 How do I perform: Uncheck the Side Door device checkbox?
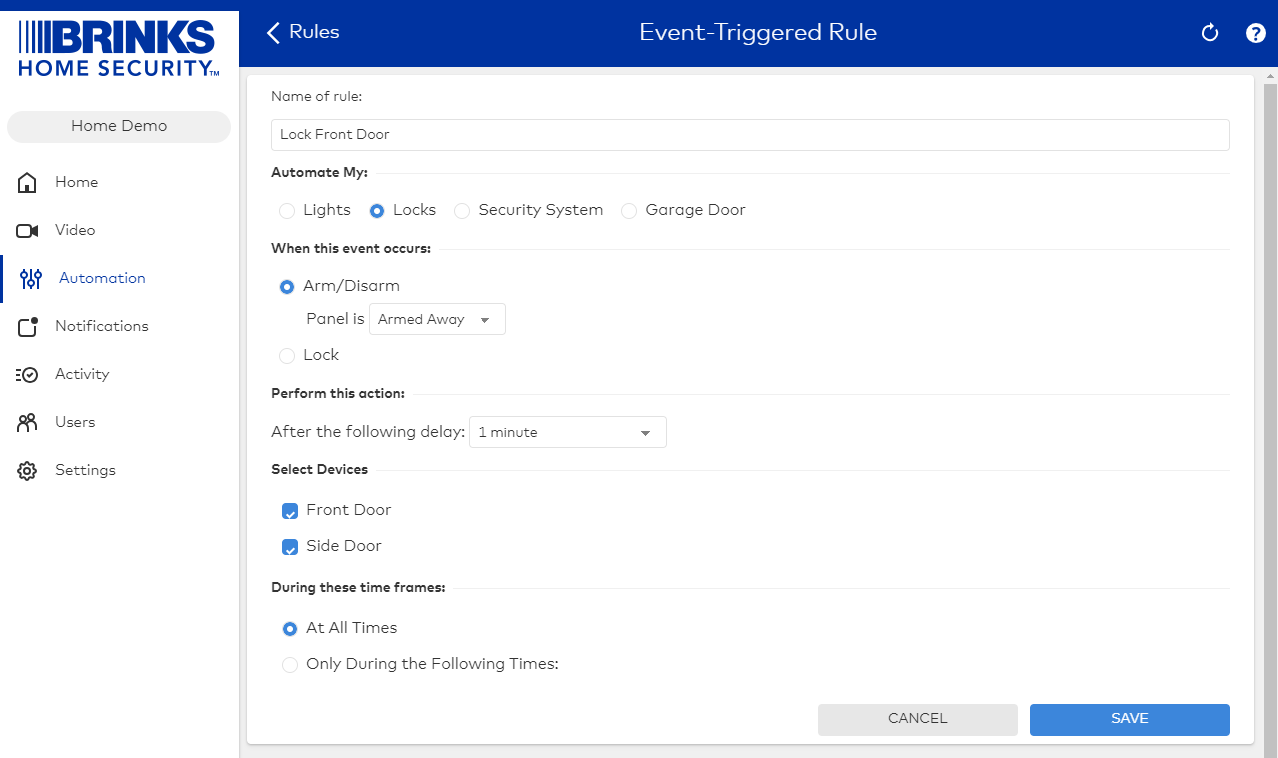coord(290,547)
